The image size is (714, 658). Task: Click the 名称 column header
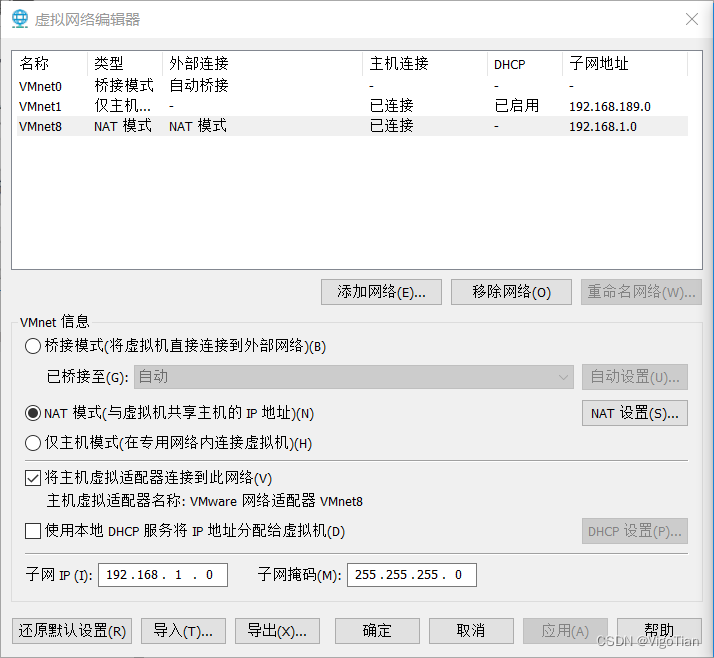(50, 64)
